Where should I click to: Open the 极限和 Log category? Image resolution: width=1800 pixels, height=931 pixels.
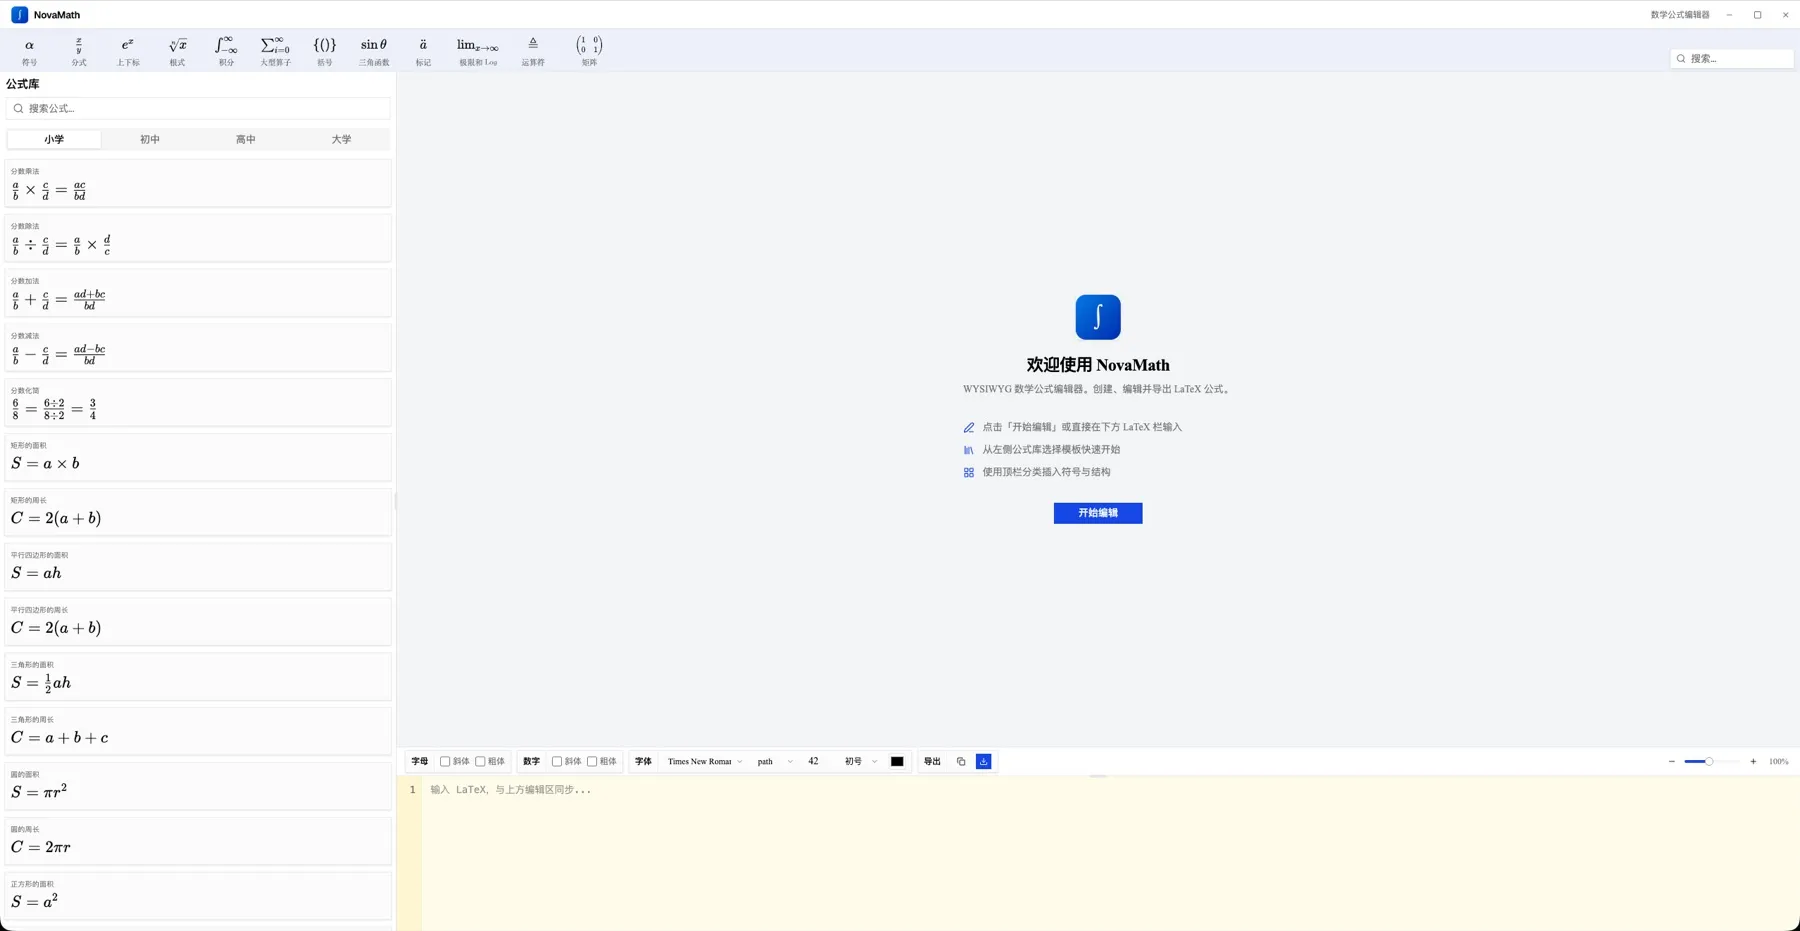pyautogui.click(x=478, y=51)
